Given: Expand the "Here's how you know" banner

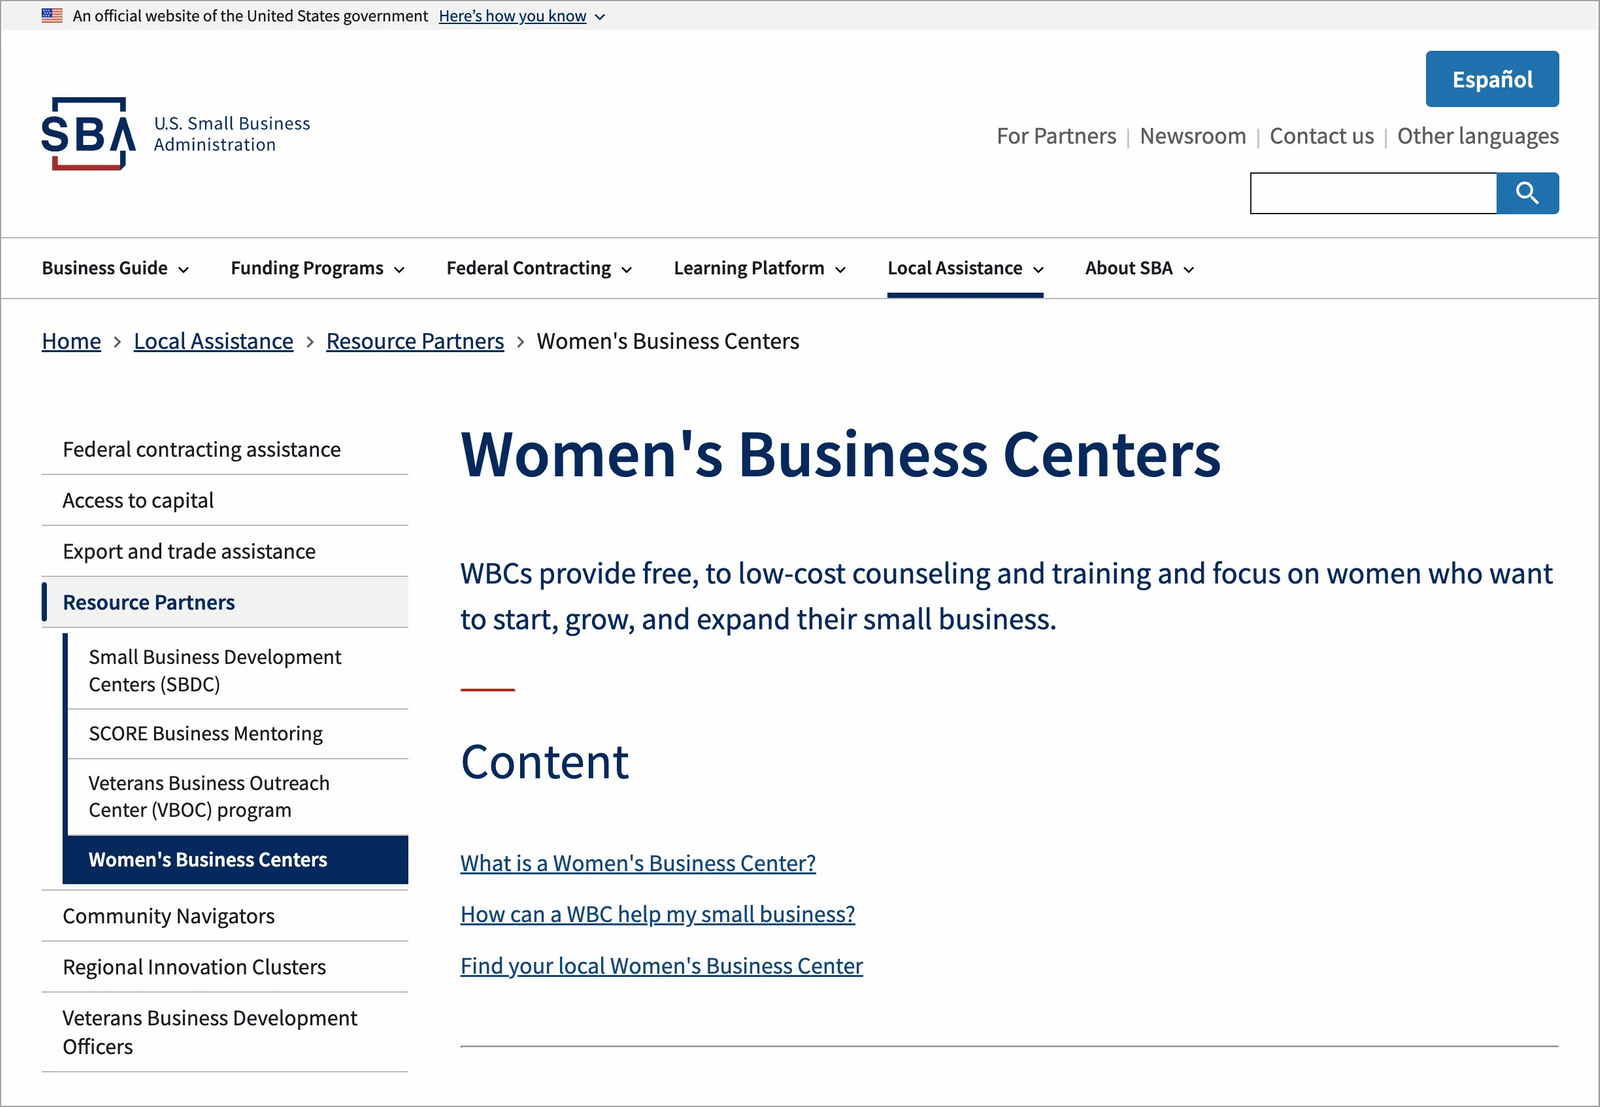Looking at the screenshot, I should [521, 16].
